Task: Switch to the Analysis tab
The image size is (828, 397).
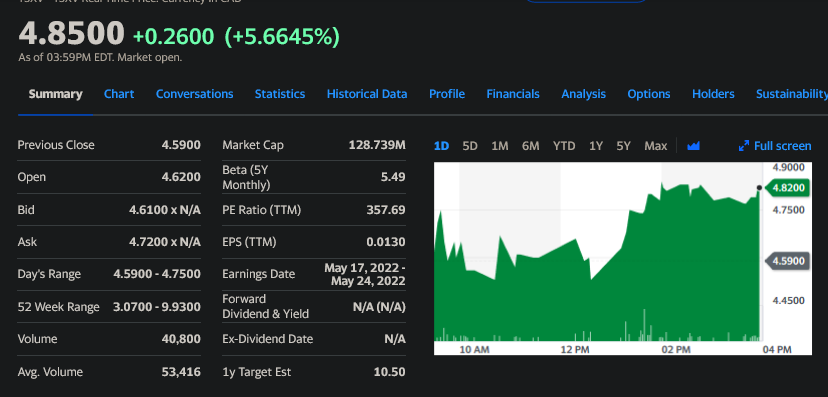Action: [x=584, y=94]
